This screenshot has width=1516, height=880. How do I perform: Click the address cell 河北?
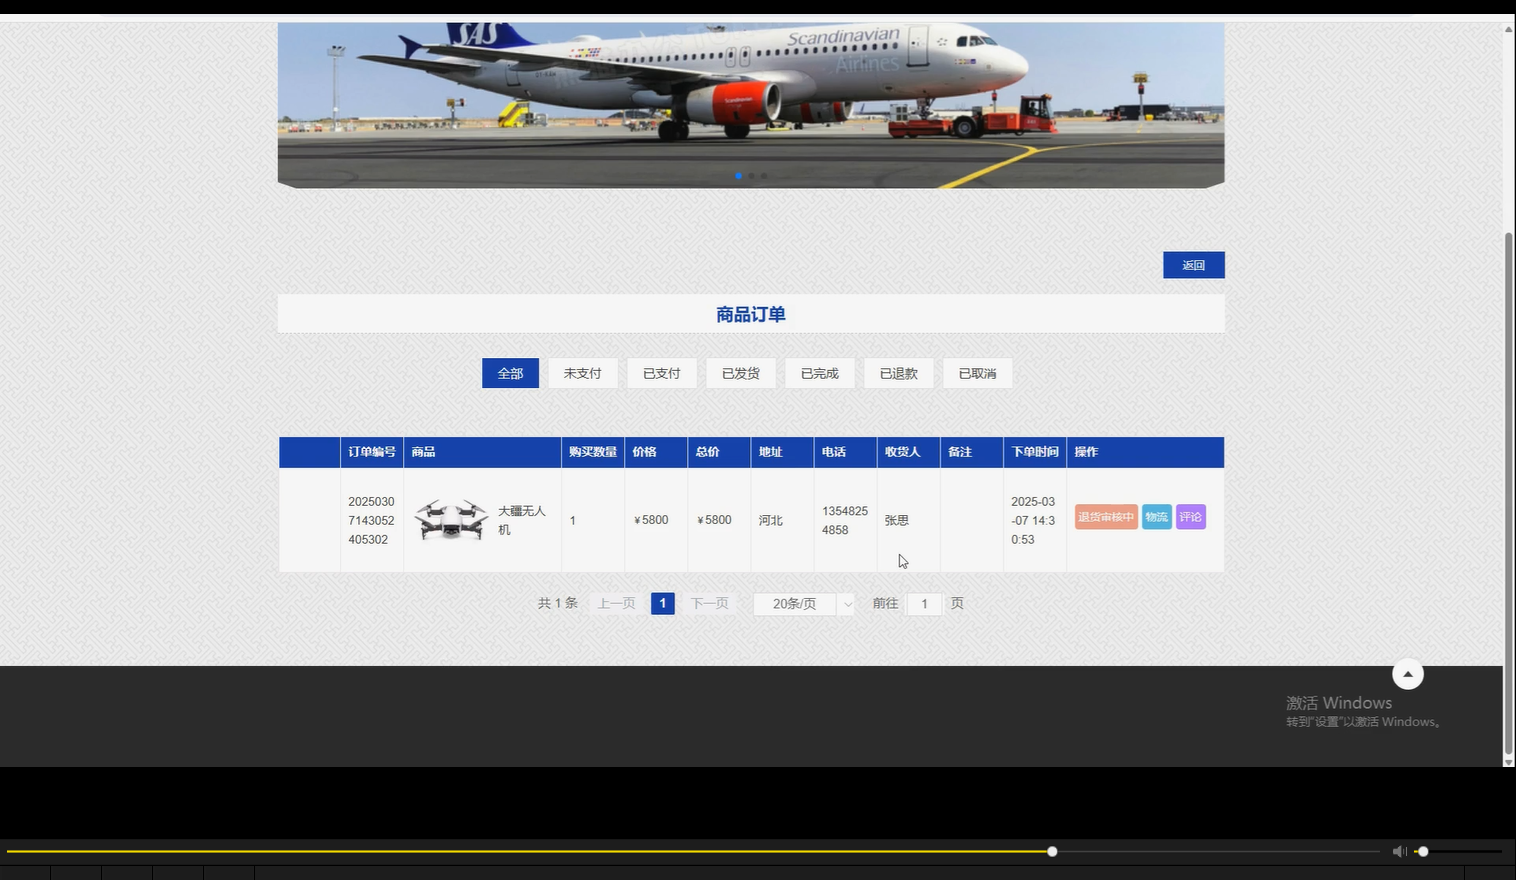tap(770, 520)
